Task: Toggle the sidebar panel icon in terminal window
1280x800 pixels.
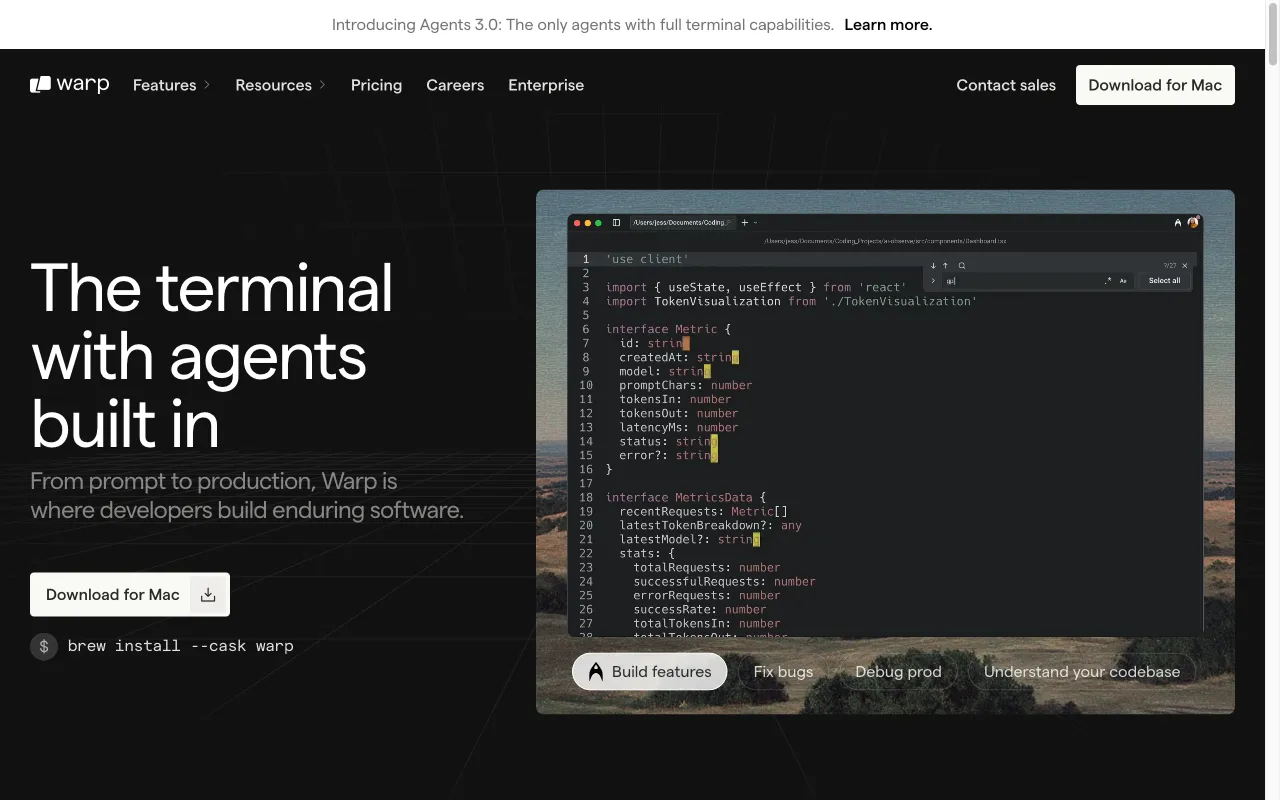Action: click(616, 223)
